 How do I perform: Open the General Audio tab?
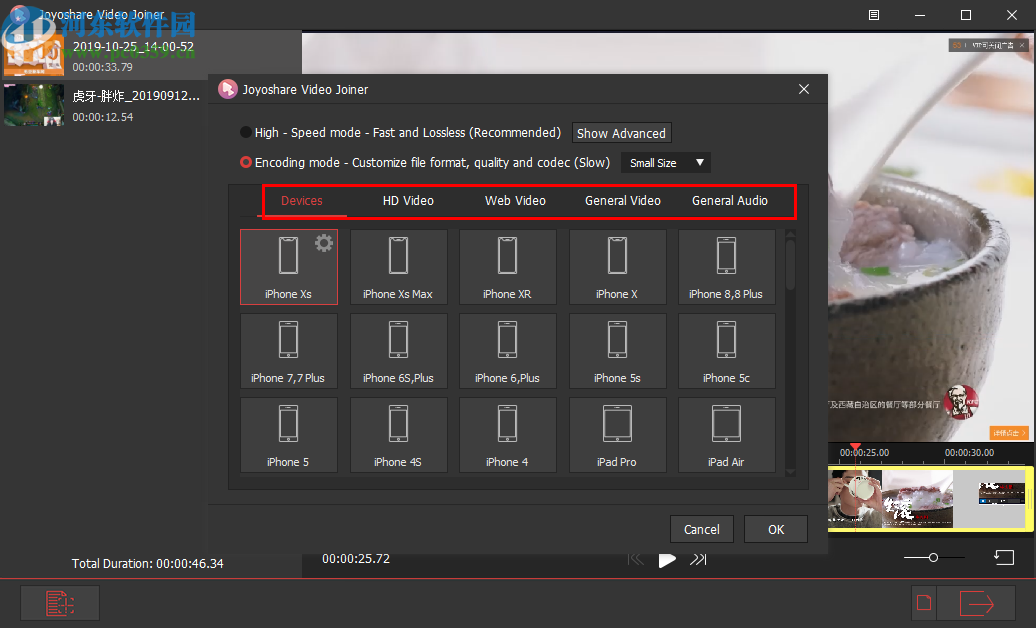point(729,200)
